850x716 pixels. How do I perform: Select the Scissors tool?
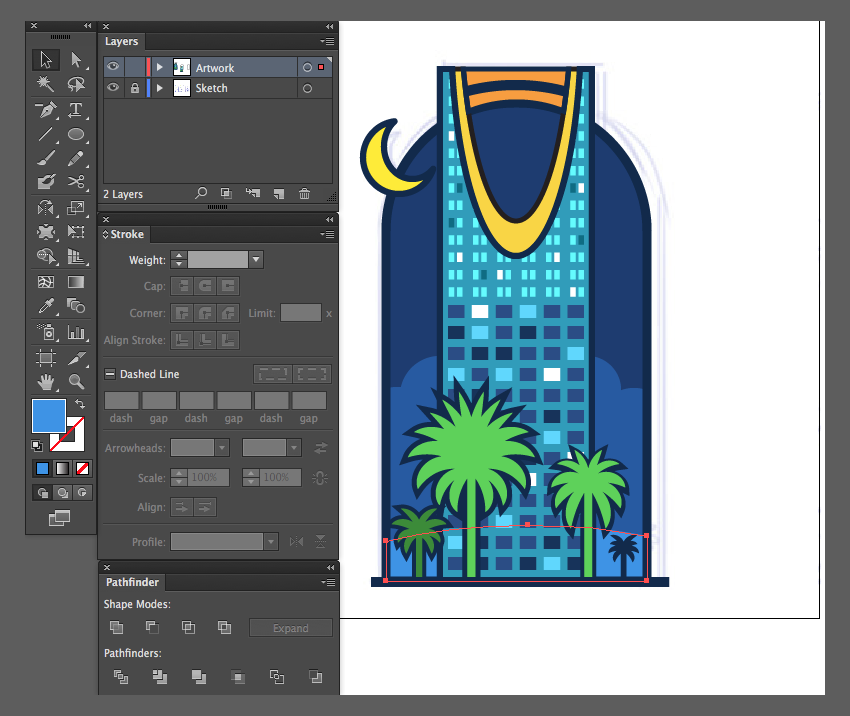(x=76, y=182)
